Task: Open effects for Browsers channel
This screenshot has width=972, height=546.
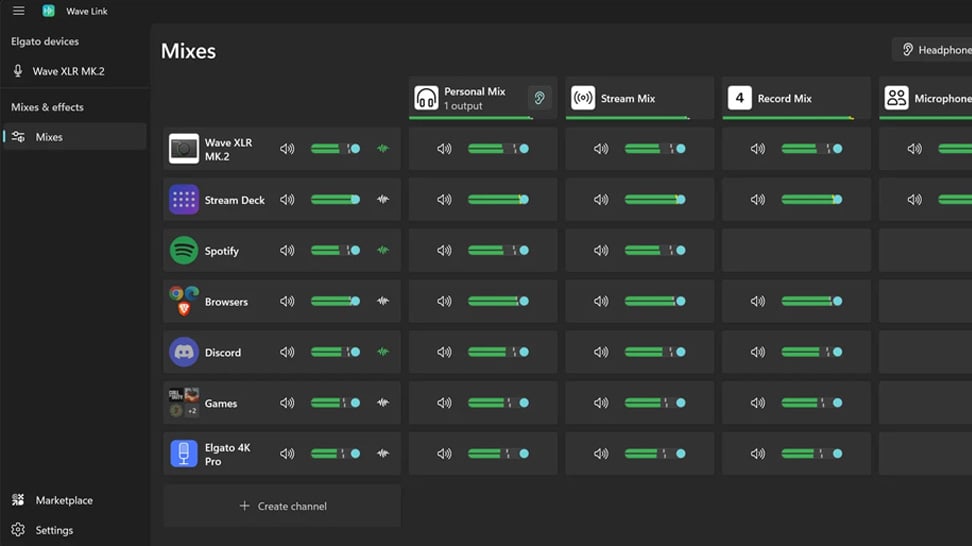Action: tap(383, 301)
